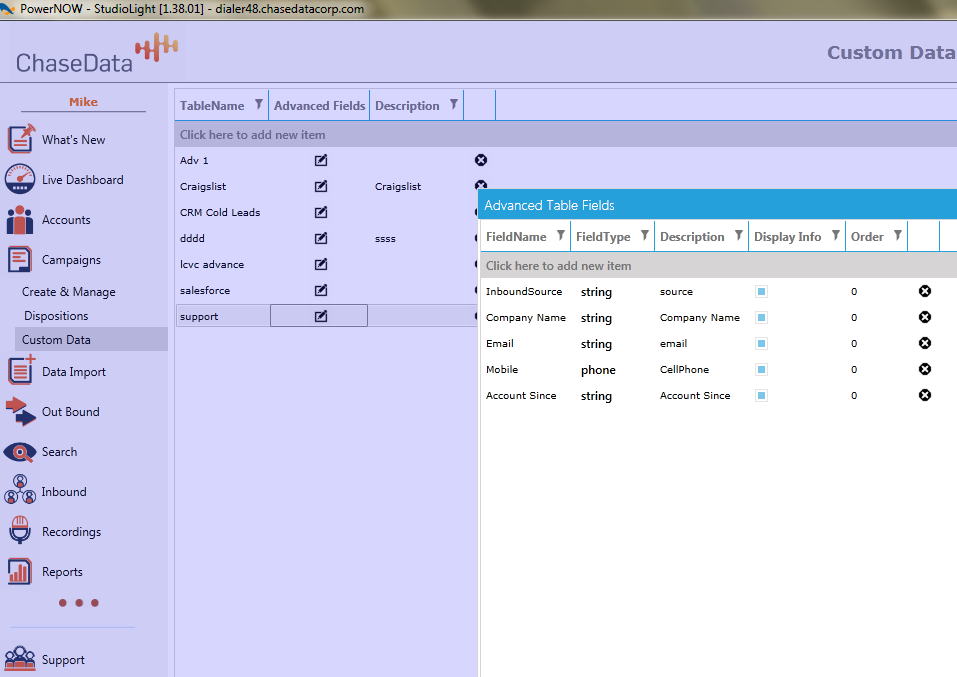The image size is (957, 677).
Task: Show more sidebar items via three dots
Action: 78,603
